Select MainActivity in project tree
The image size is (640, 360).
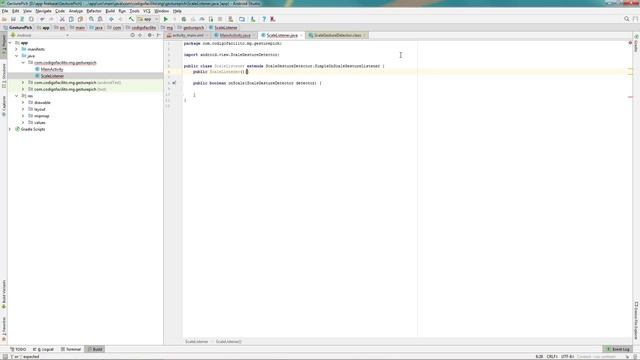click(x=52, y=69)
